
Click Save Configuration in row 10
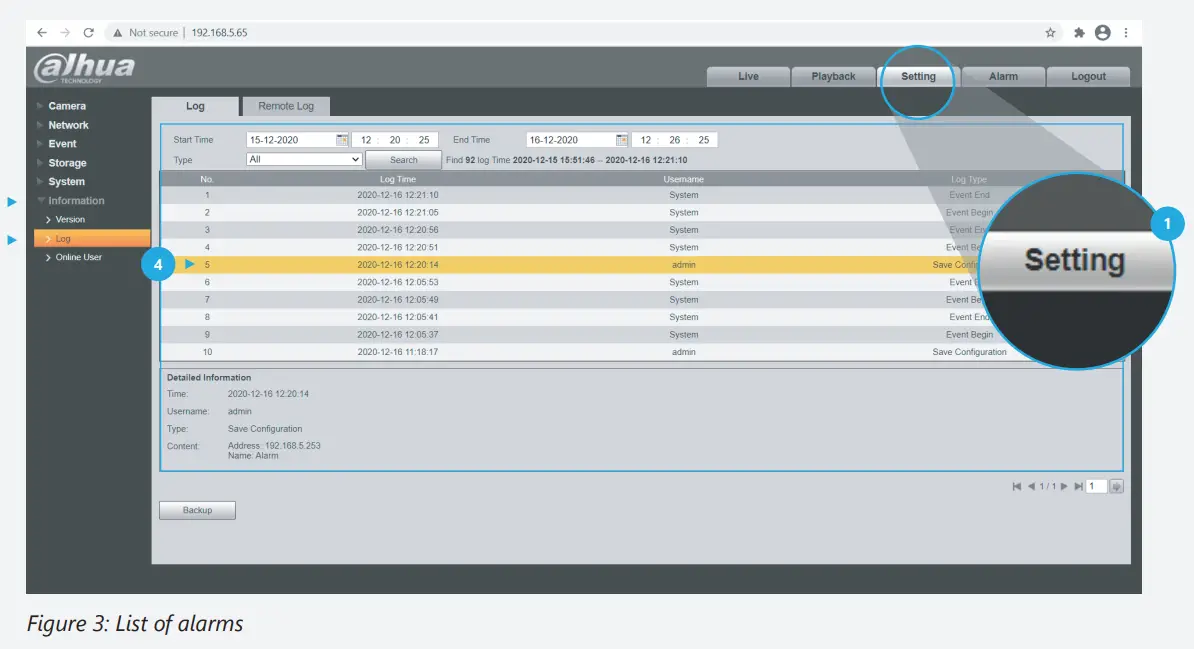969,353
